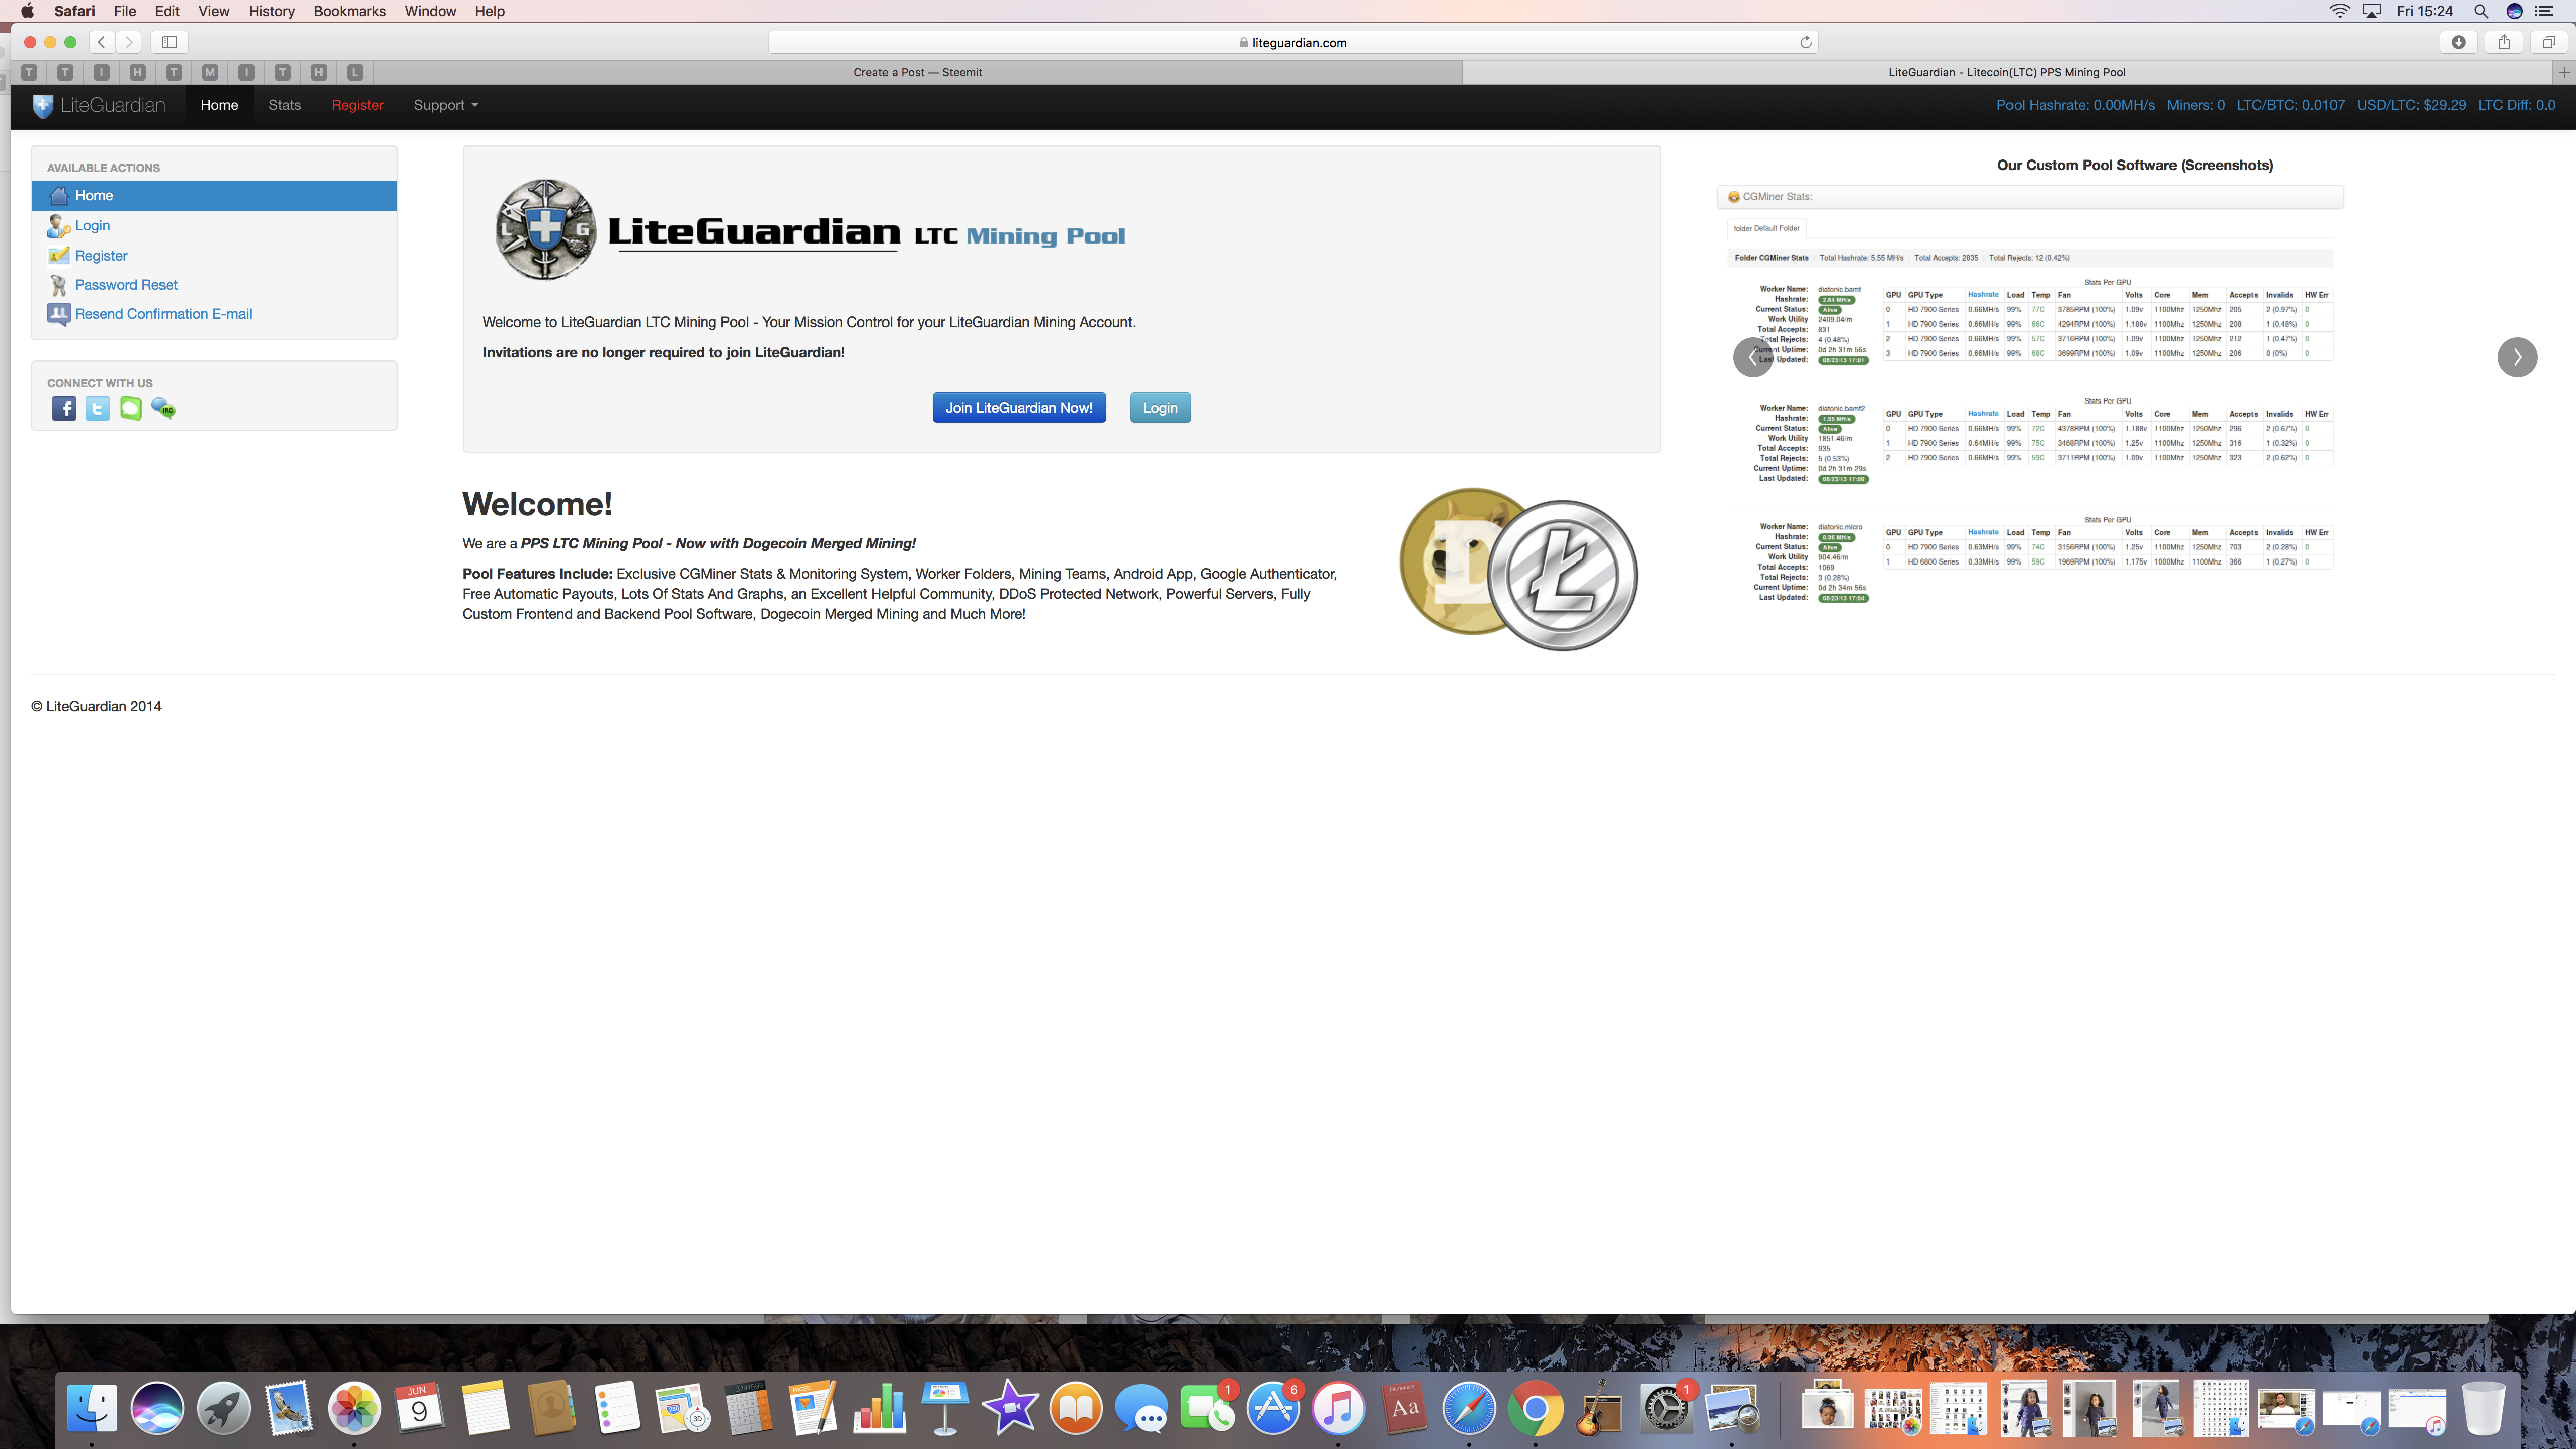
Task: Launch iMovie from the Dock
Action: (1010, 1408)
